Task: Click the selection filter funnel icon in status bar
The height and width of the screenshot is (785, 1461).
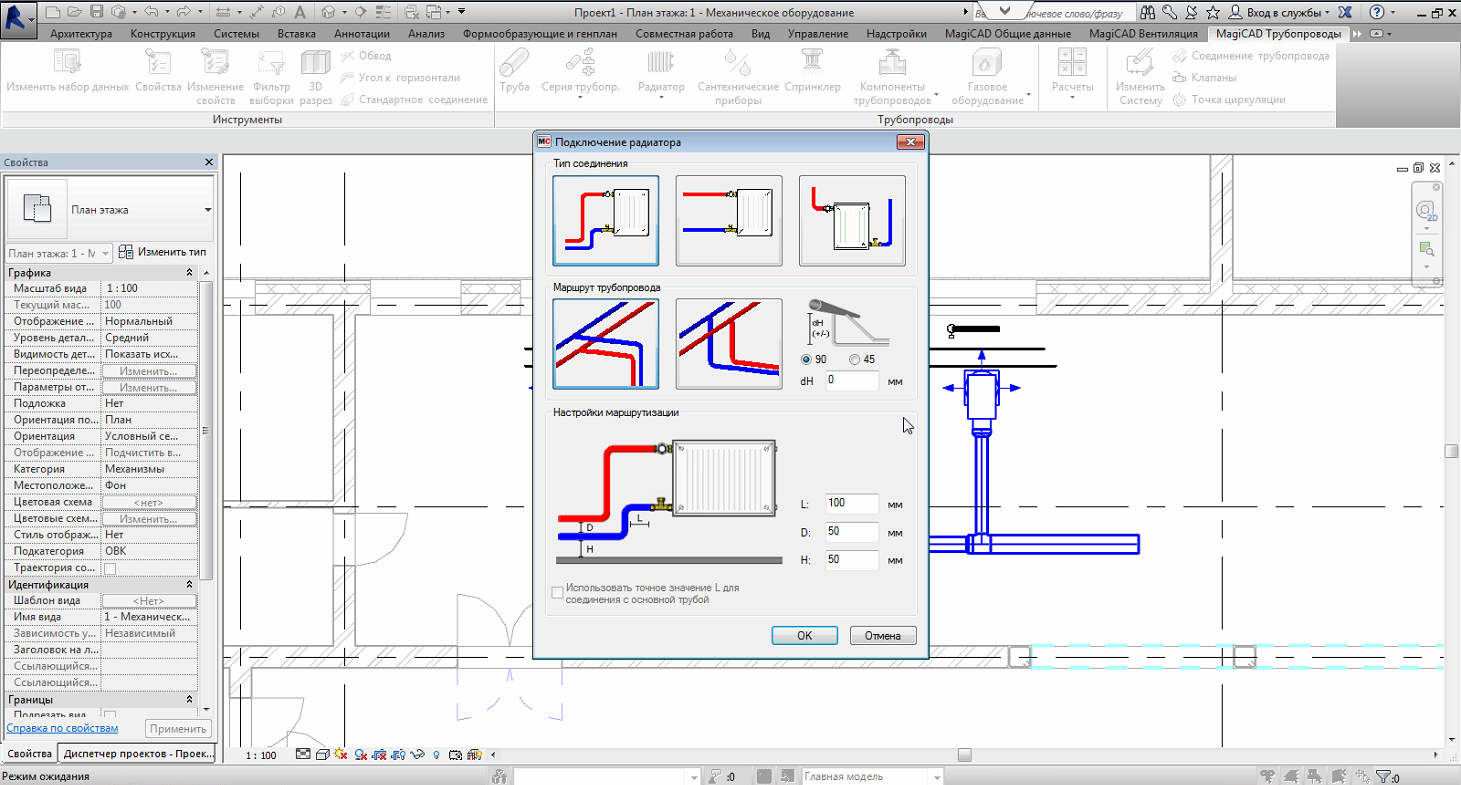Action: pos(1382,776)
